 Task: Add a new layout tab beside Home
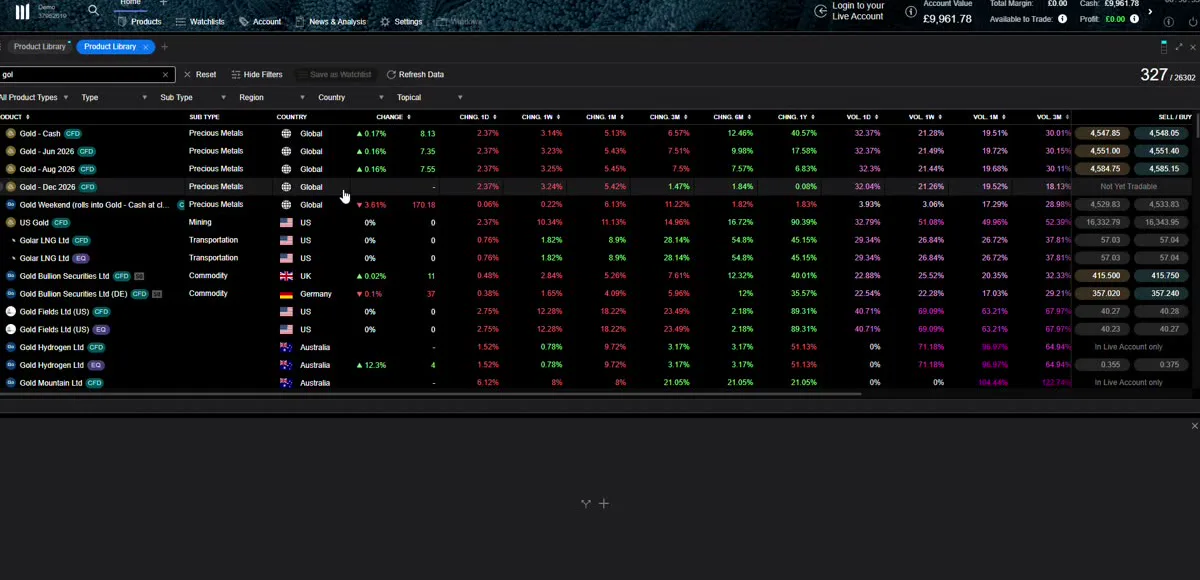[x=164, y=3]
